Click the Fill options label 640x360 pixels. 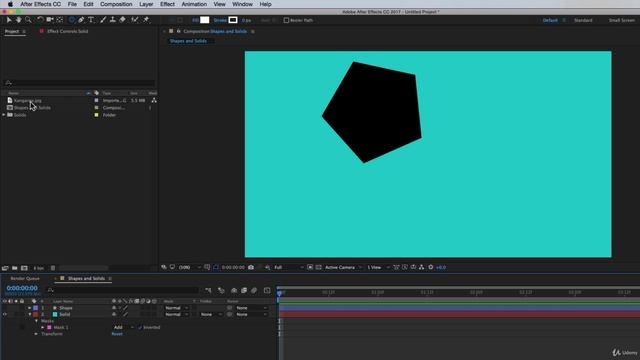195,20
